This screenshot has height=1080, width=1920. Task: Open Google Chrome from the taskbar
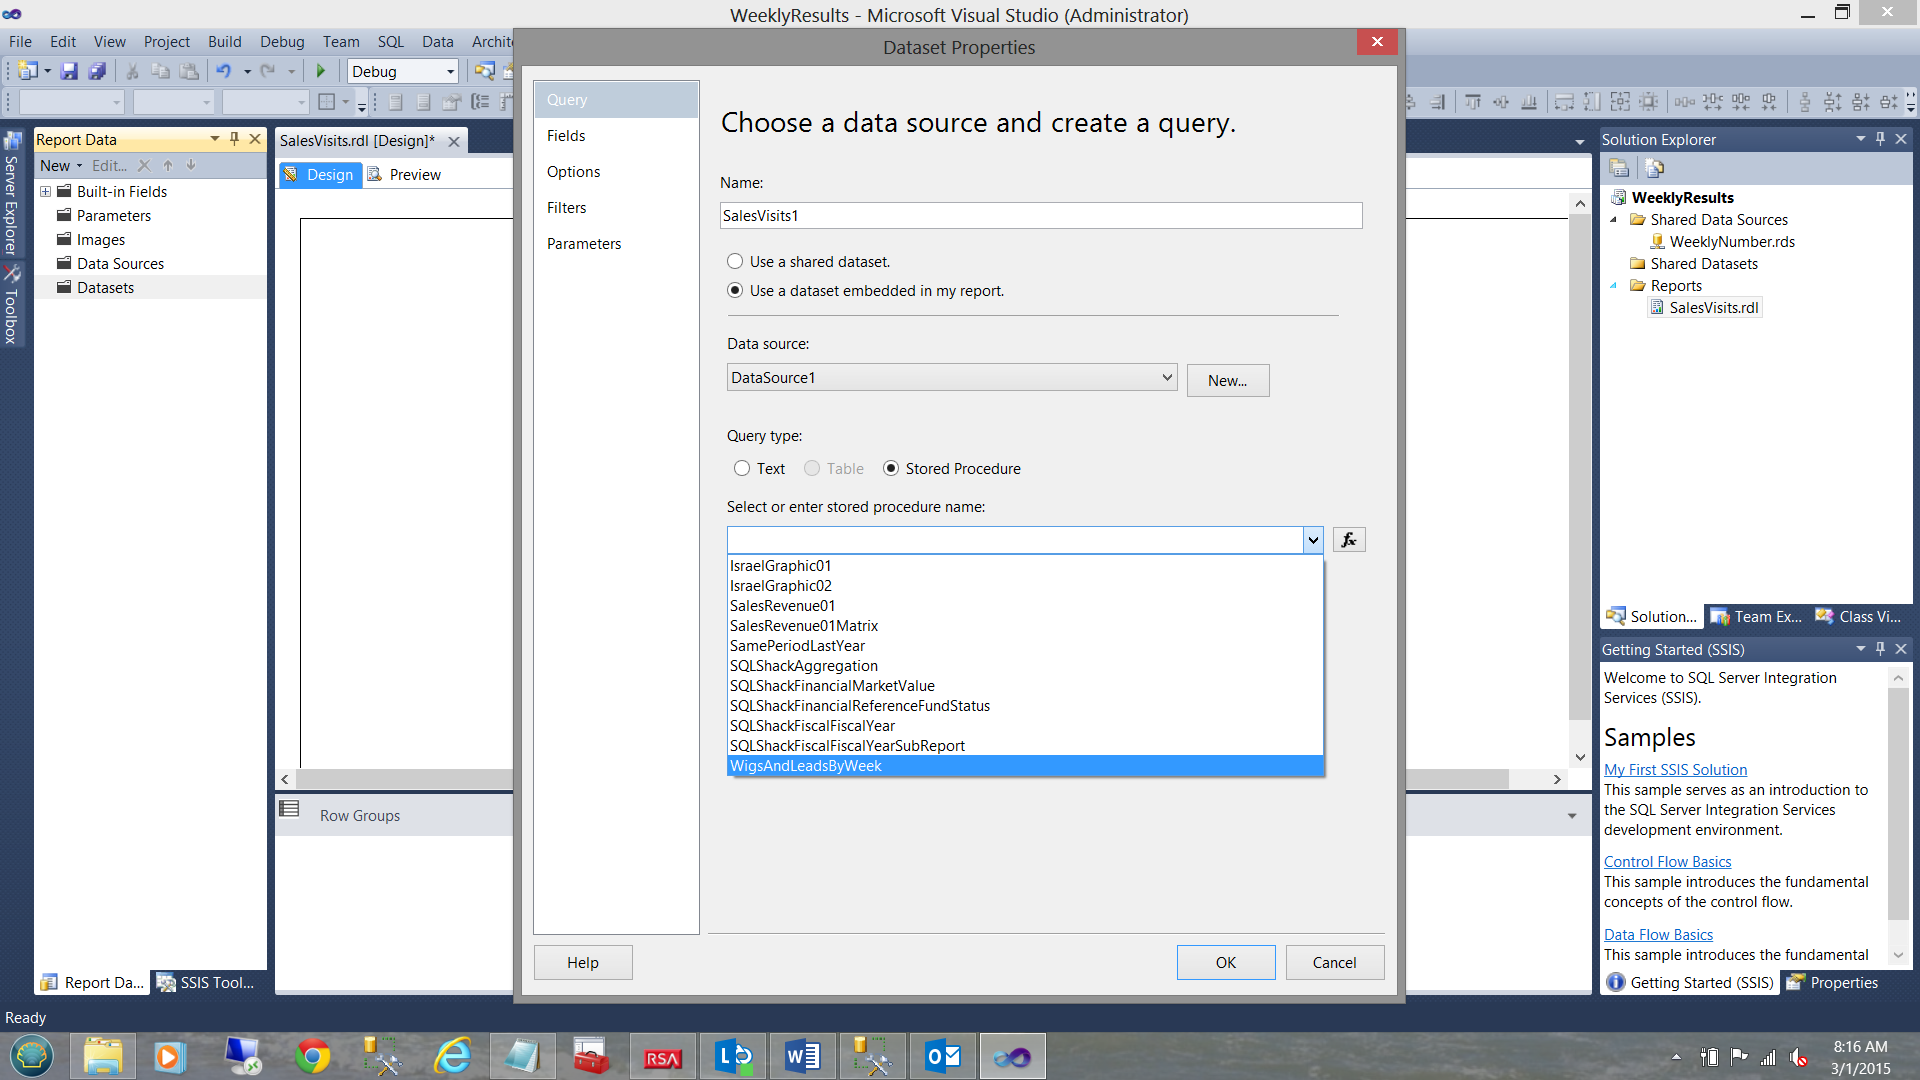(312, 1056)
